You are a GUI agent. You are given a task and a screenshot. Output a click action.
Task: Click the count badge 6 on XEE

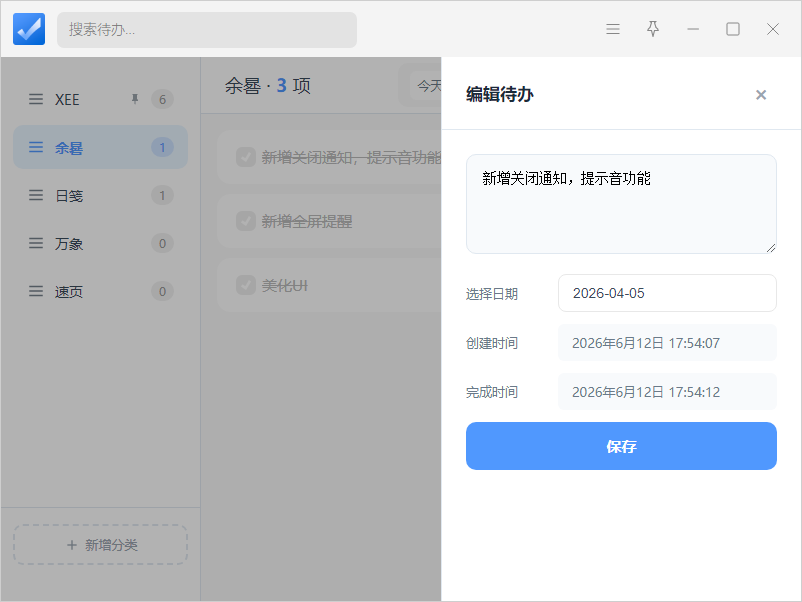162,99
